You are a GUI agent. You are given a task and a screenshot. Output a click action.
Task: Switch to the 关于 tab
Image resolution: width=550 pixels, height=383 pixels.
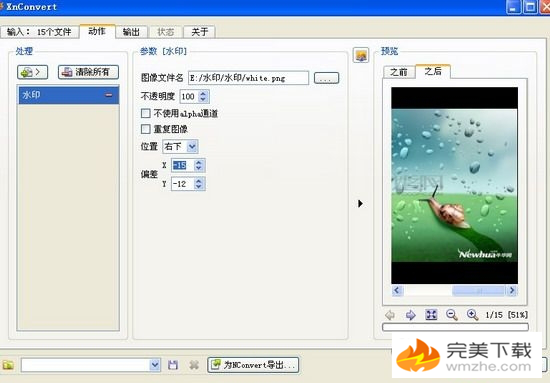click(x=200, y=32)
